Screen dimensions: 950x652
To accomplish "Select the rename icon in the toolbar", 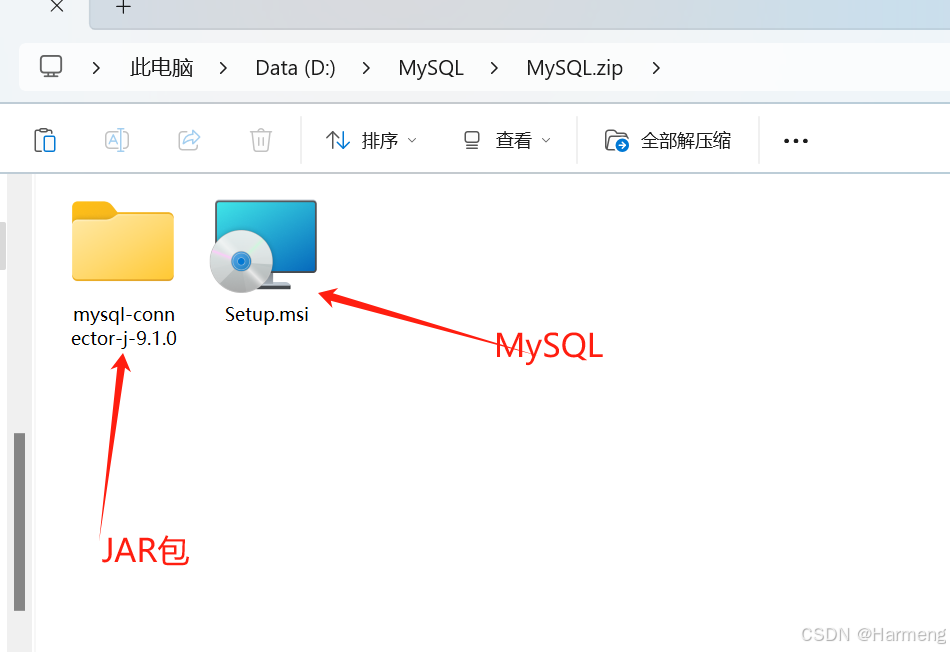I will pyautogui.click(x=117, y=140).
